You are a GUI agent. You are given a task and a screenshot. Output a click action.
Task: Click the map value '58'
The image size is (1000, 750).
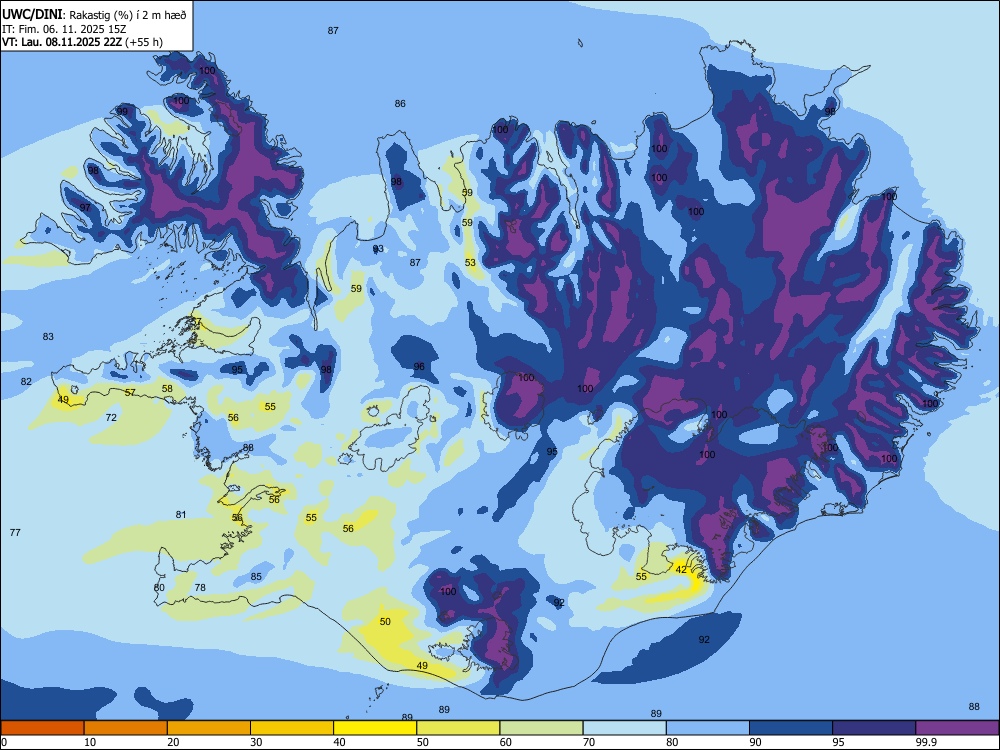167,388
